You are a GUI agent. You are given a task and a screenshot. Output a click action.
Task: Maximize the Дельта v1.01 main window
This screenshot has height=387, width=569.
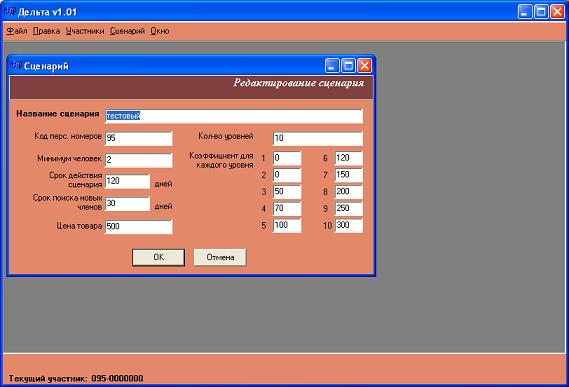(x=541, y=12)
